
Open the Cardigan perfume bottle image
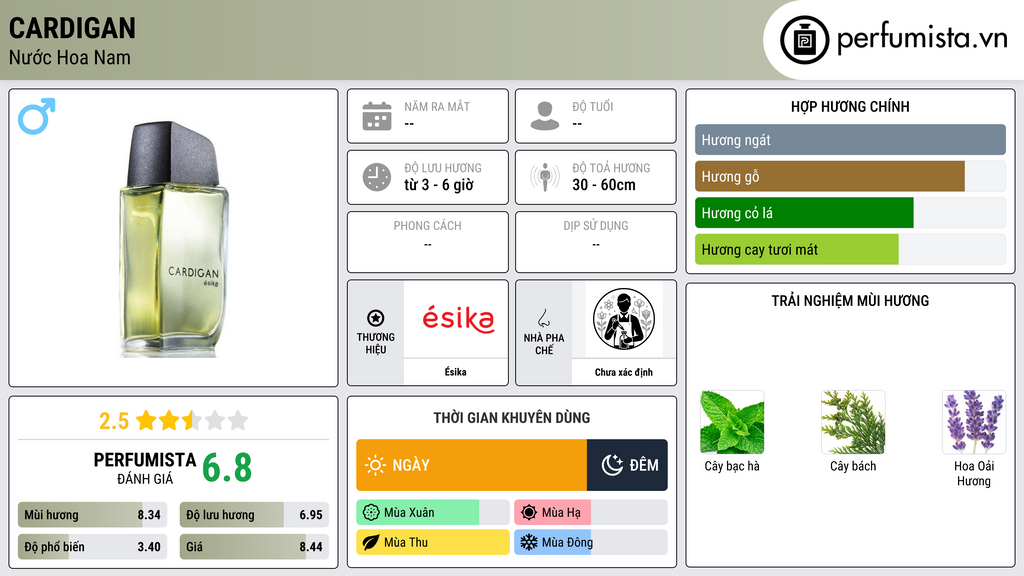[x=173, y=239]
